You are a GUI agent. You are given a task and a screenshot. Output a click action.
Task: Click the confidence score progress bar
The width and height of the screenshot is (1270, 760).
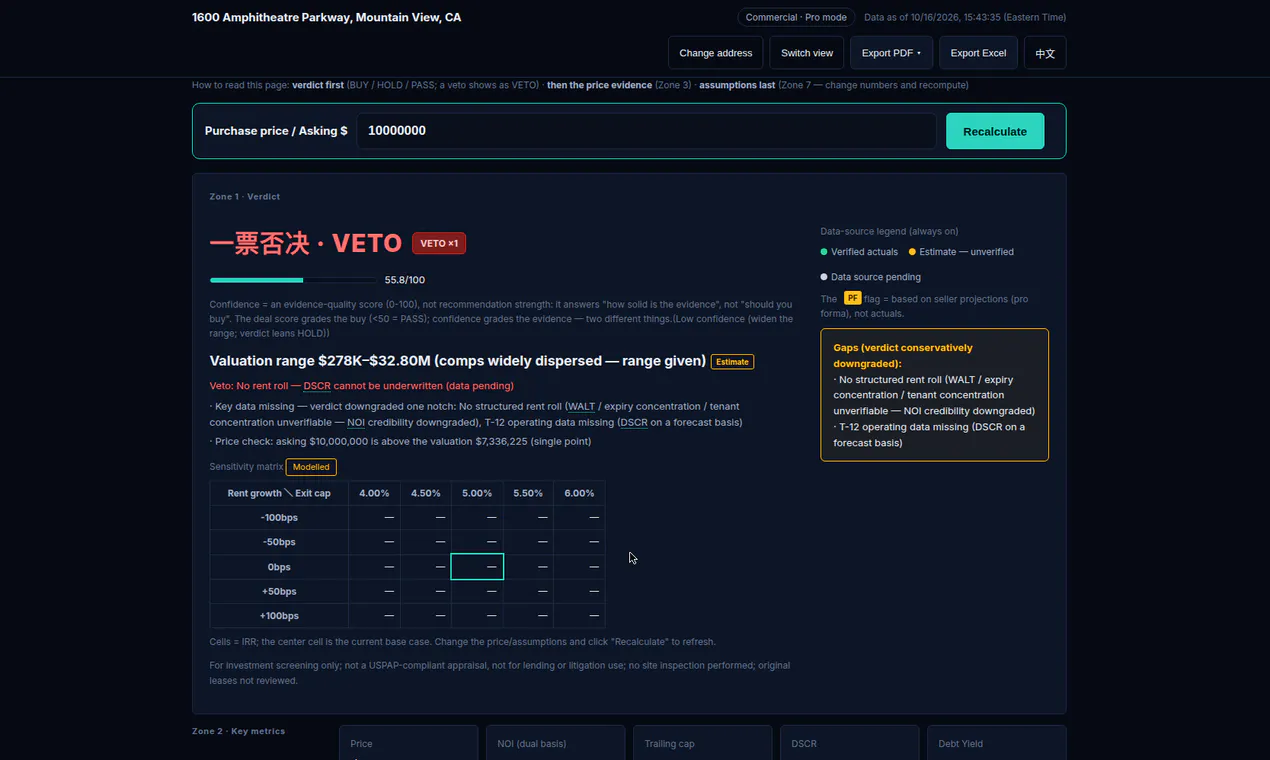293,280
